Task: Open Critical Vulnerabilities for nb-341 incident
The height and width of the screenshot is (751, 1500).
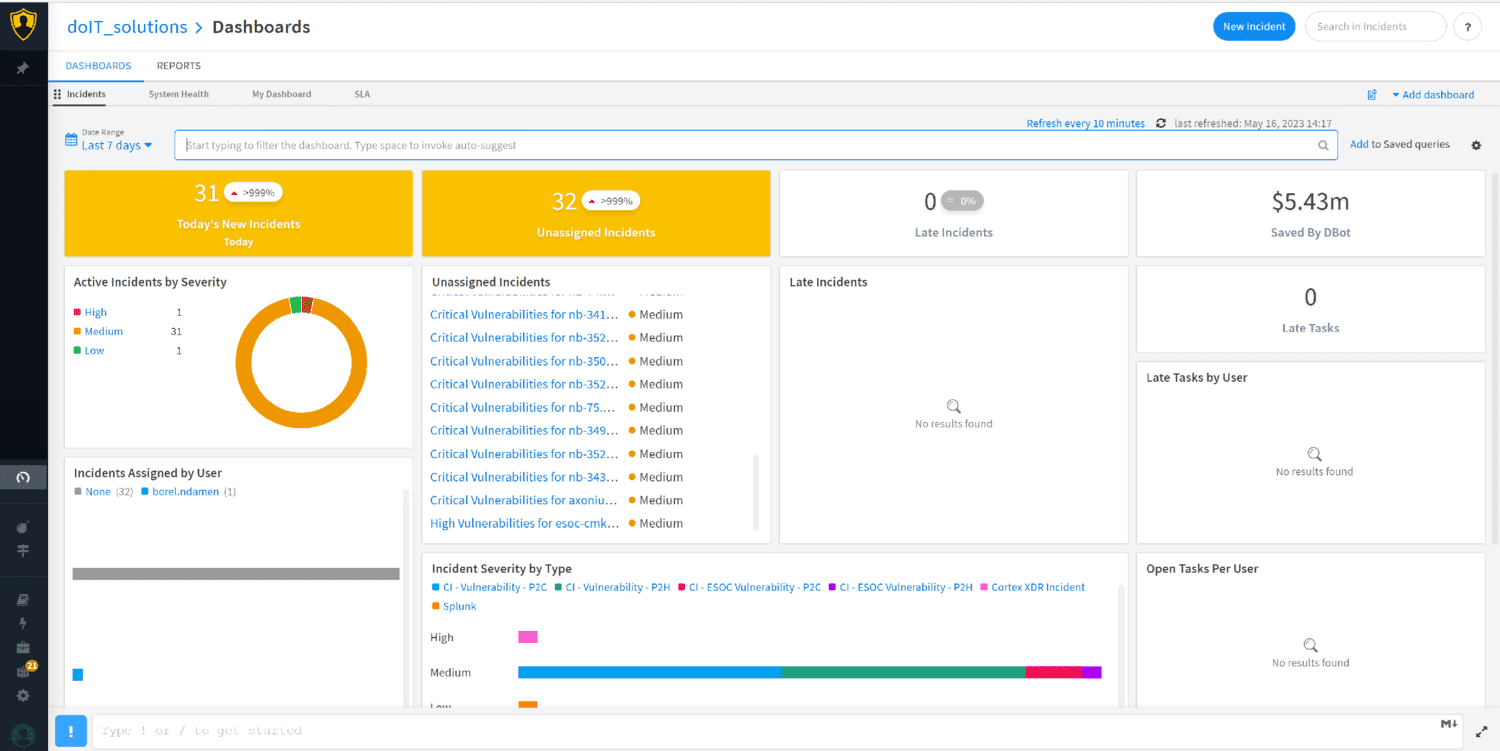Action: [x=524, y=314]
